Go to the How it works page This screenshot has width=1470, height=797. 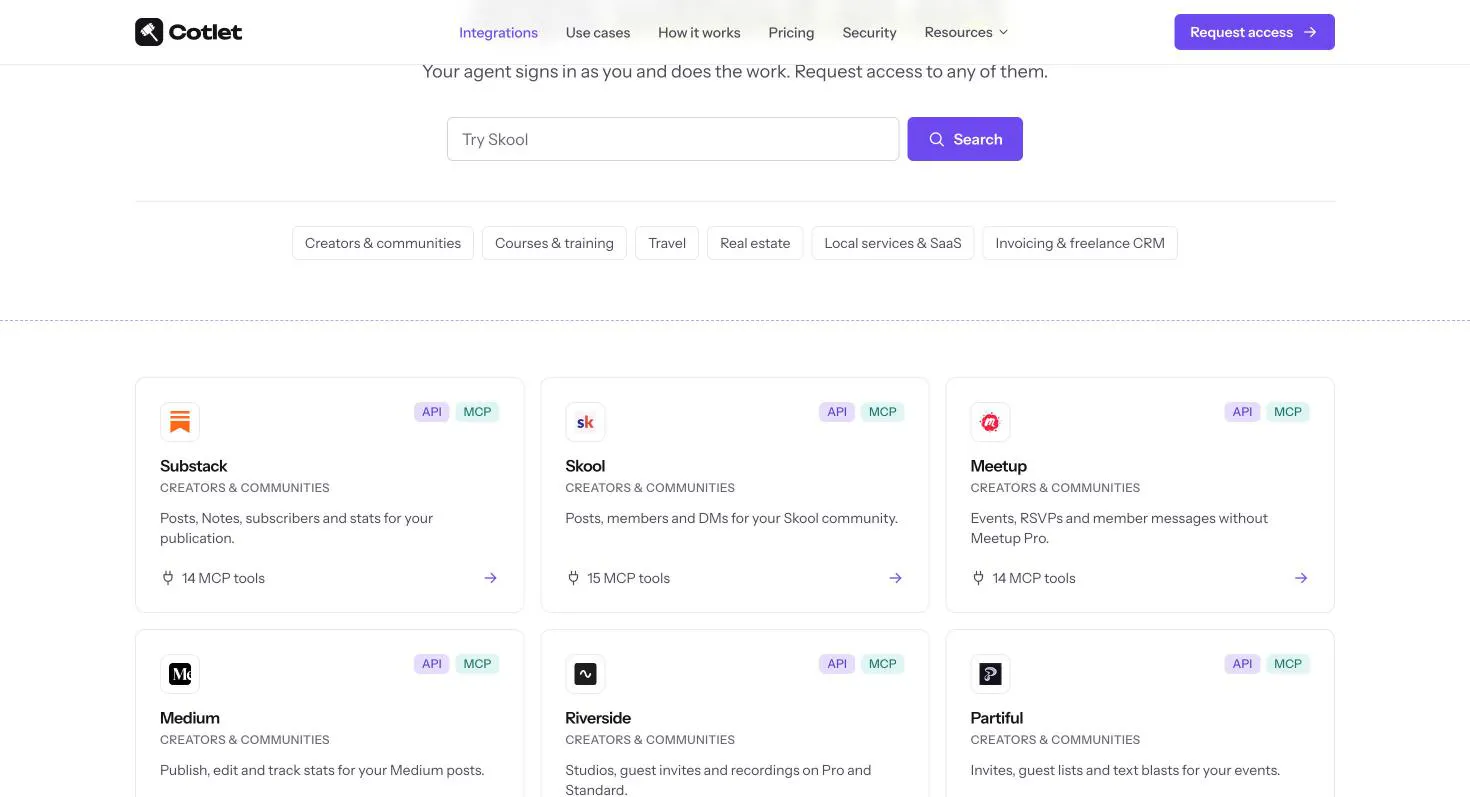click(x=699, y=32)
